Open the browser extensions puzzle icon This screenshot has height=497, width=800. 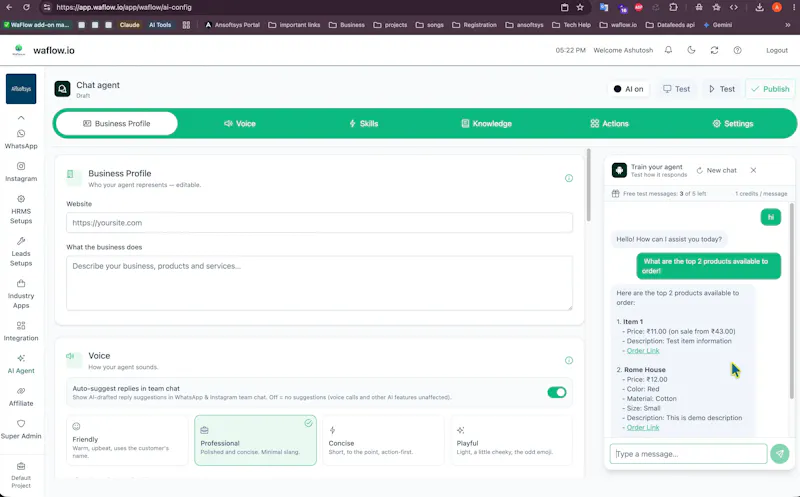click(673, 7)
